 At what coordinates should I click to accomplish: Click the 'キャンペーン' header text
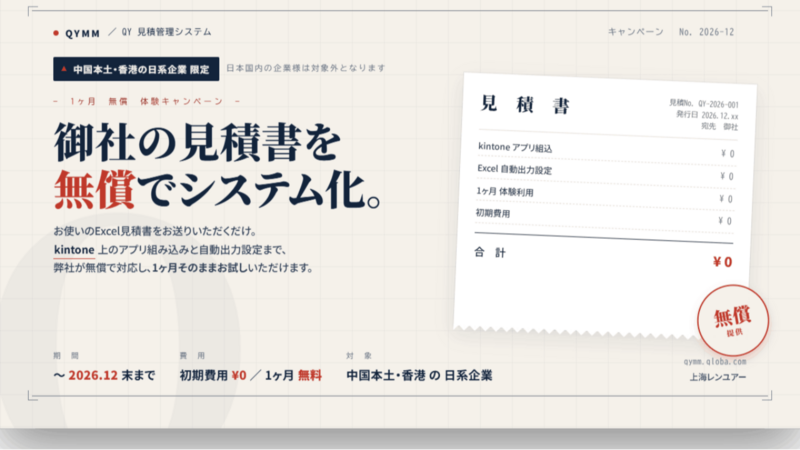(635, 32)
